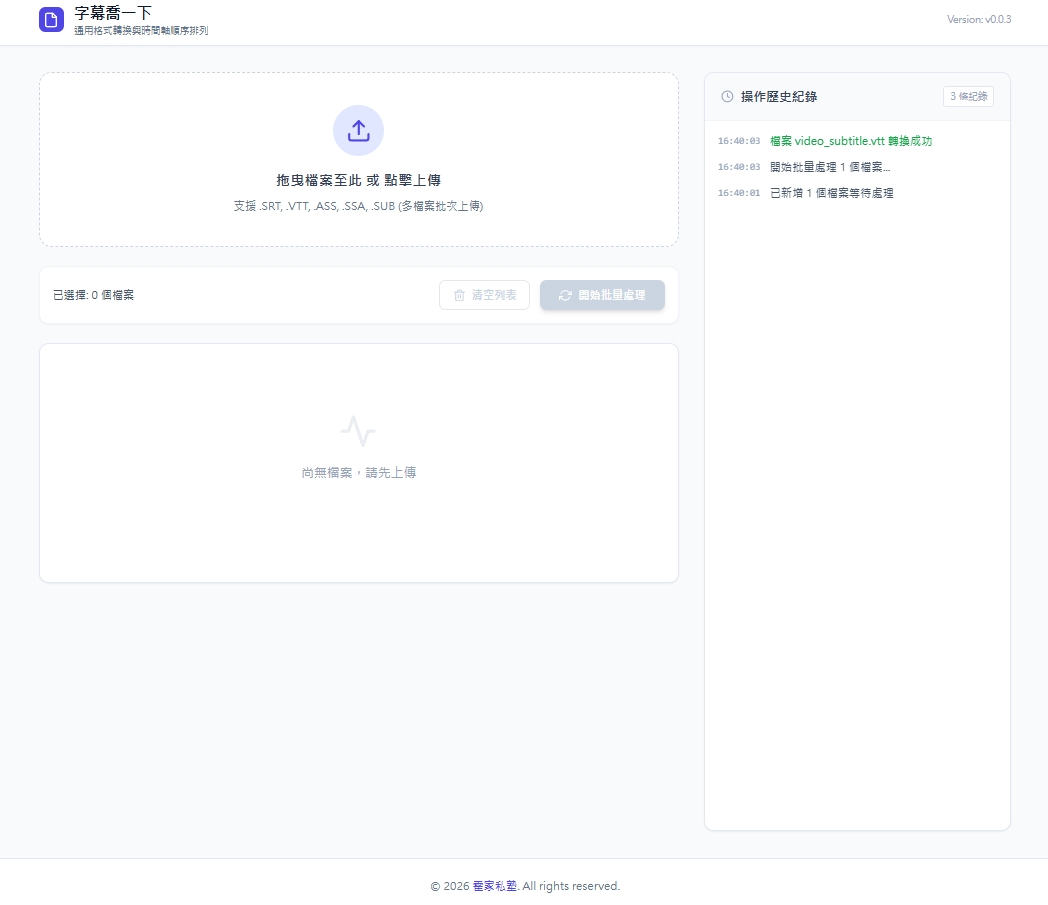
Task: Click the refresh icon in 開始批量處理
Action: (x=565, y=295)
